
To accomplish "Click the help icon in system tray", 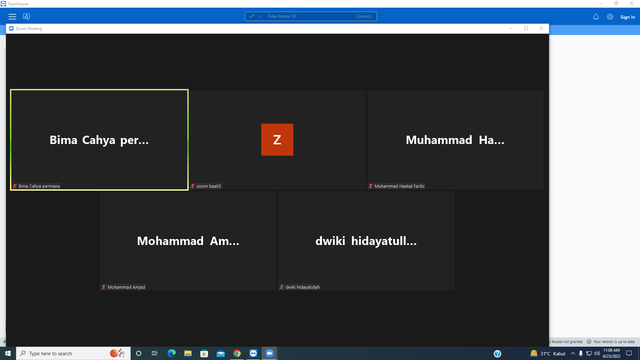I will coord(497,354).
